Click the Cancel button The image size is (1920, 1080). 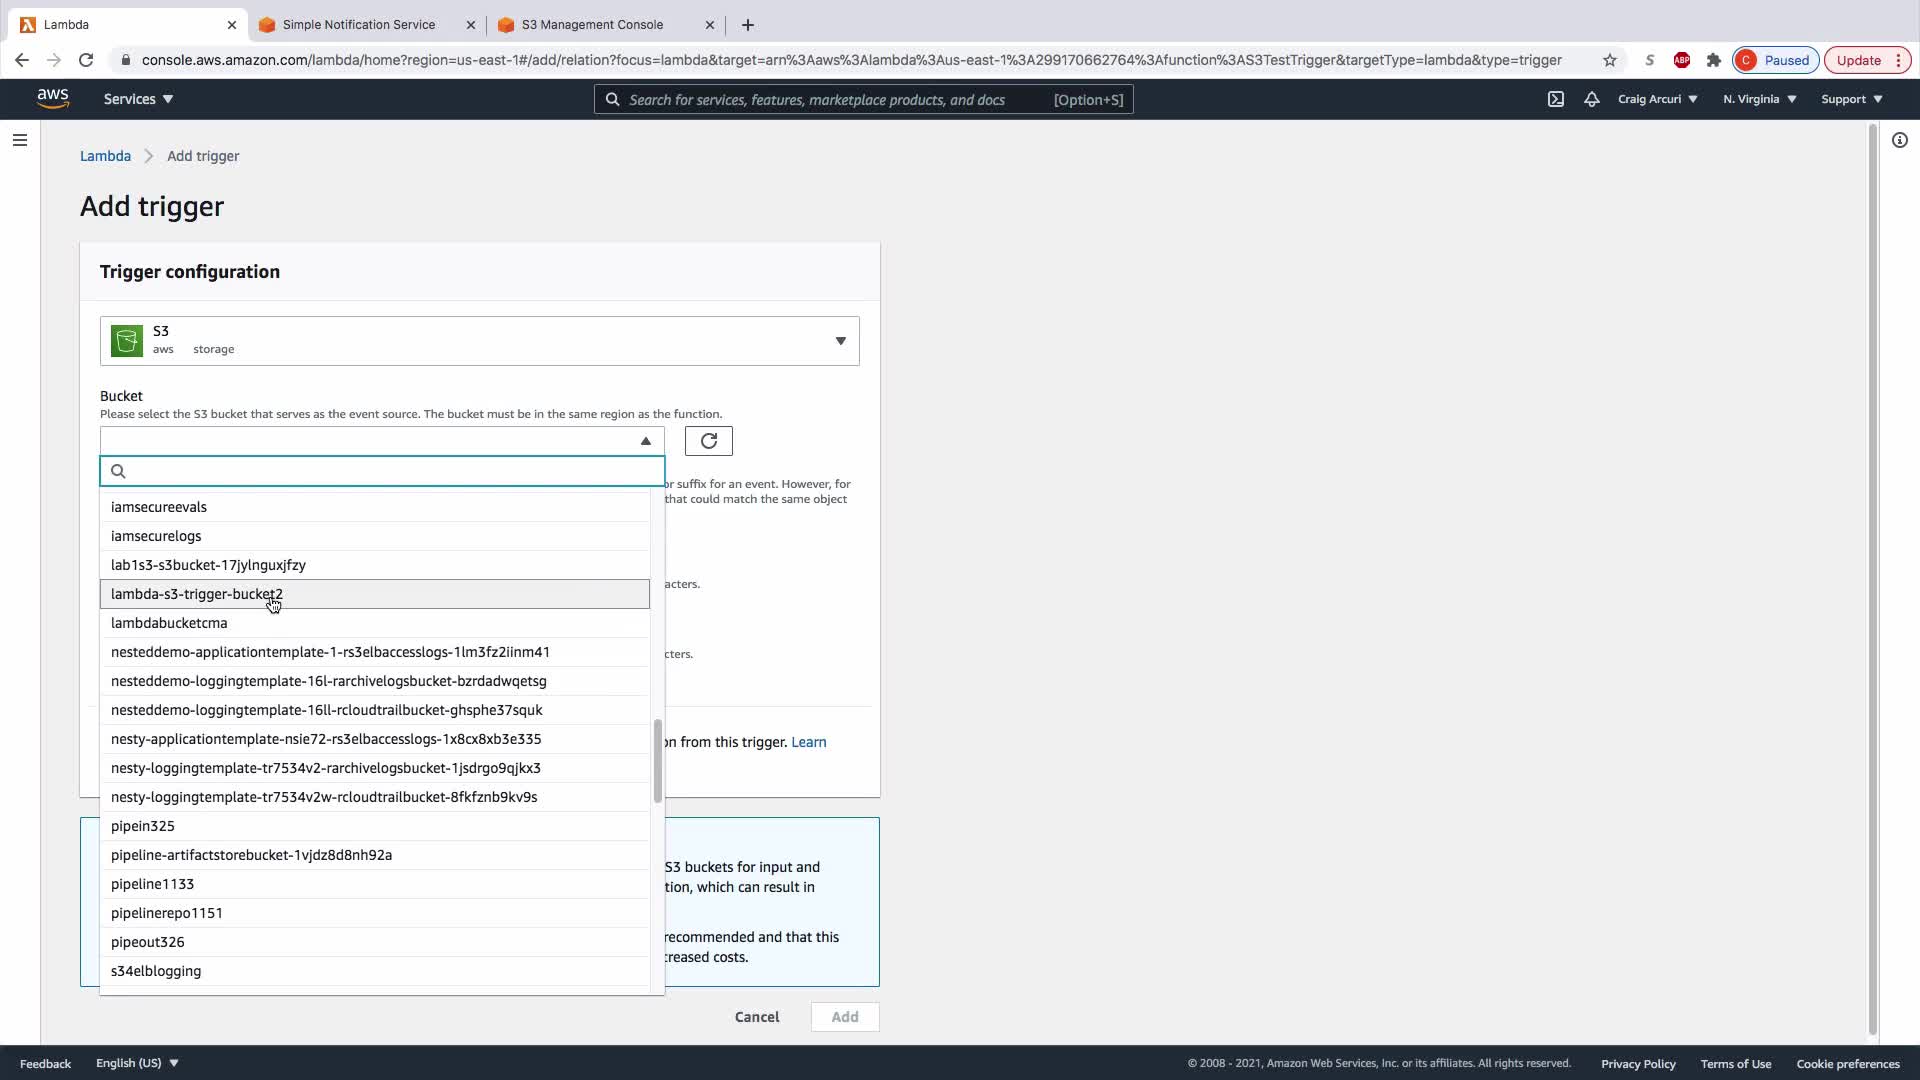click(756, 1017)
